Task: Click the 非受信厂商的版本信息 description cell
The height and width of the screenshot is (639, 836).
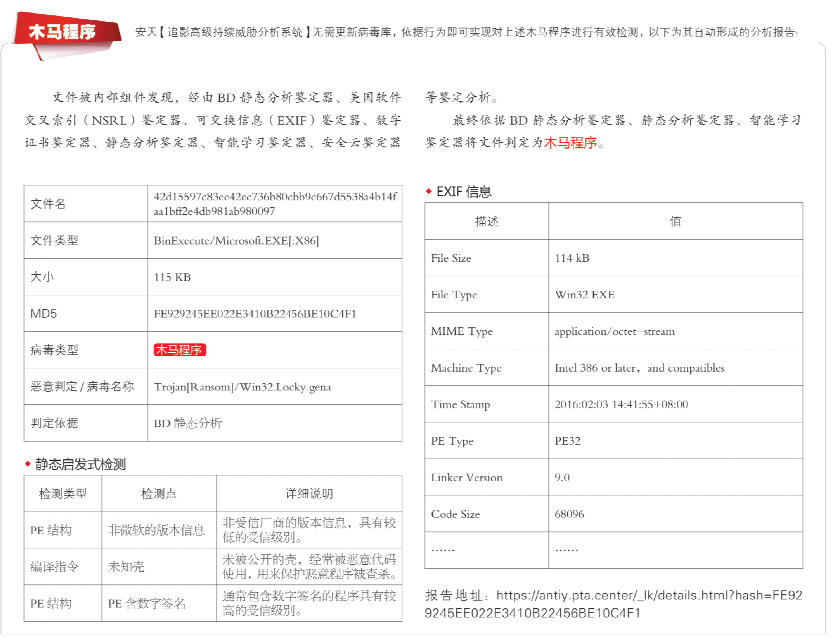Action: point(309,530)
